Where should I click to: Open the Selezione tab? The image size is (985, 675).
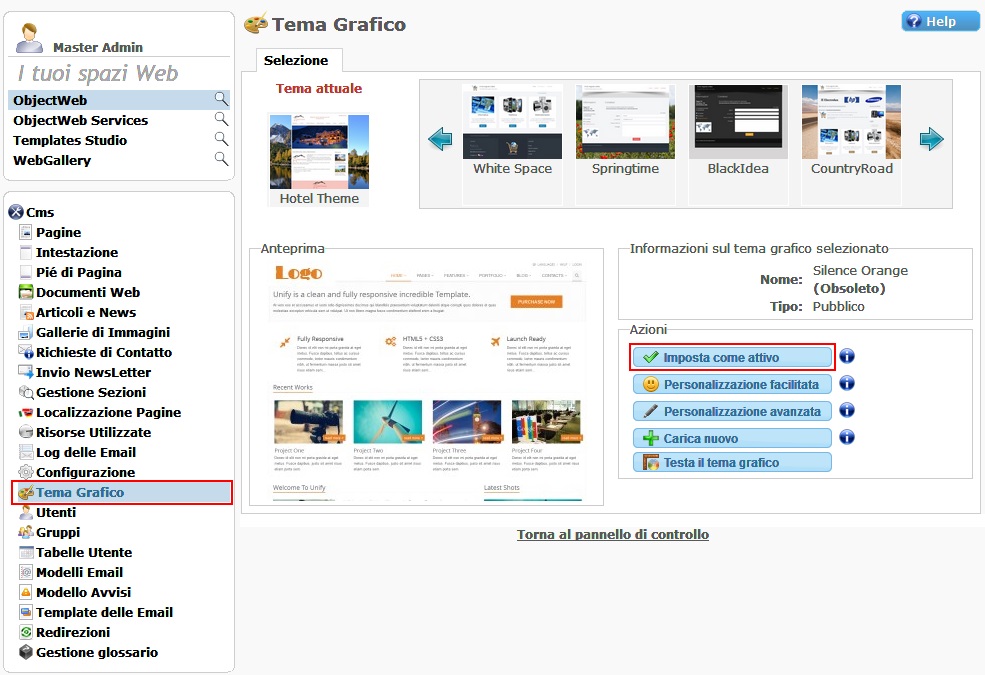click(296, 61)
